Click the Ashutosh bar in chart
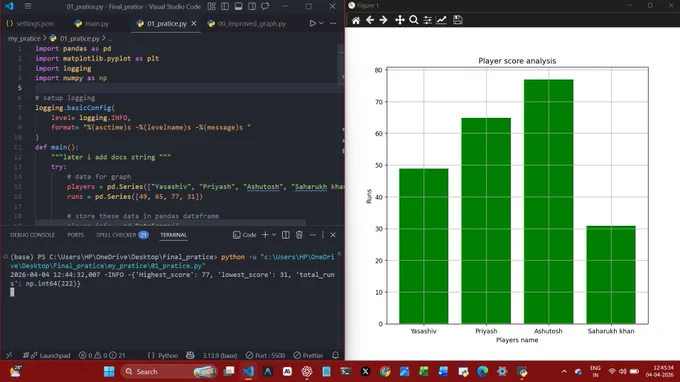Viewport: 680px width, 382px height. coord(549,201)
